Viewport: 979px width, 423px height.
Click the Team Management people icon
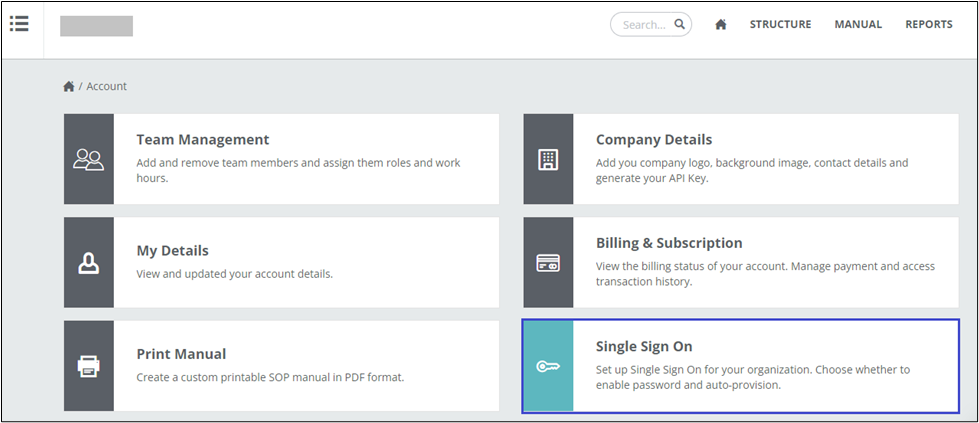coord(88,159)
